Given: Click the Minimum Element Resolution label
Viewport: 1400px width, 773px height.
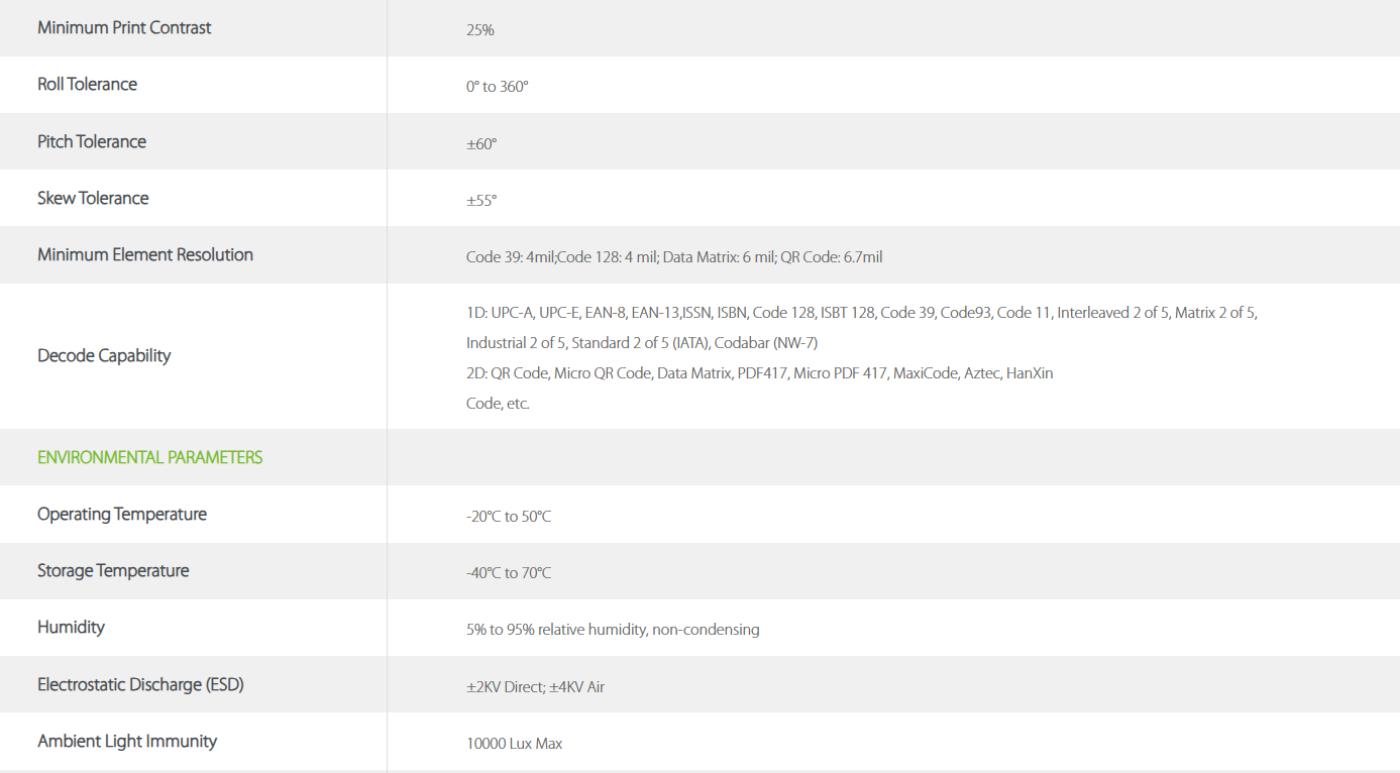Looking at the screenshot, I should [145, 255].
